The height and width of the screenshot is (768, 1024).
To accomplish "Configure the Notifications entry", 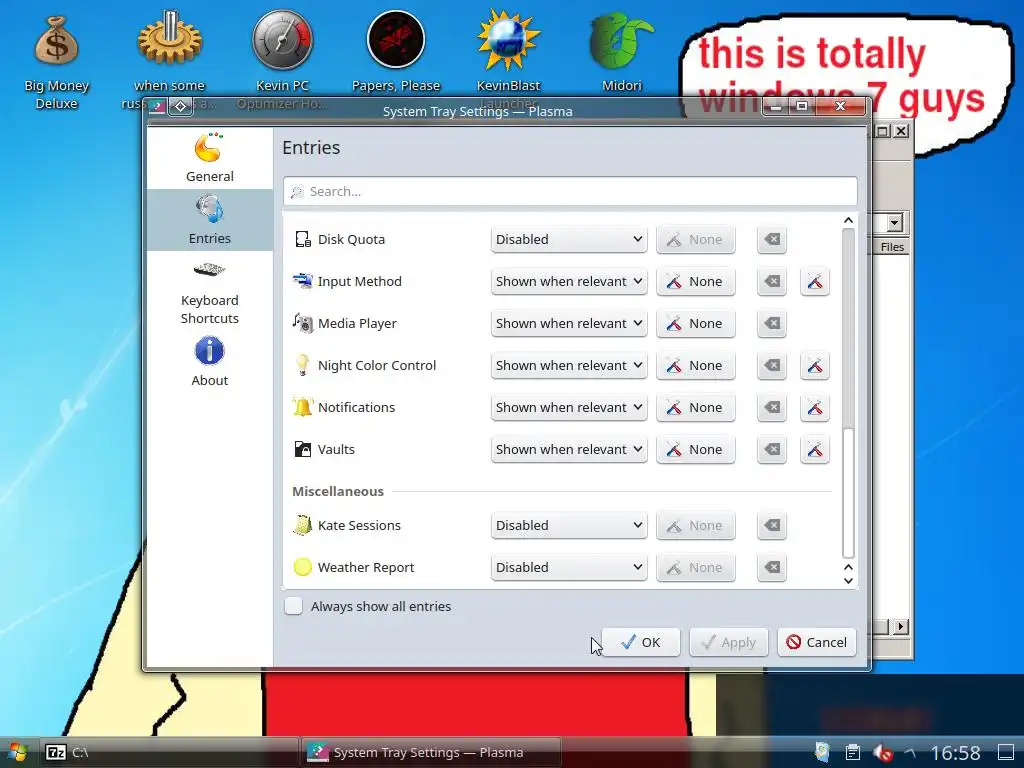I will (x=815, y=408).
